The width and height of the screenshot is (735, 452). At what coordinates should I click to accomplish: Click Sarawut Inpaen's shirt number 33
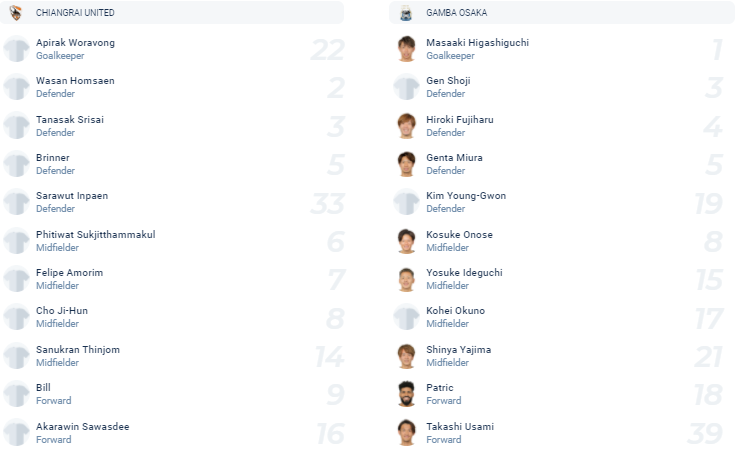tap(327, 203)
